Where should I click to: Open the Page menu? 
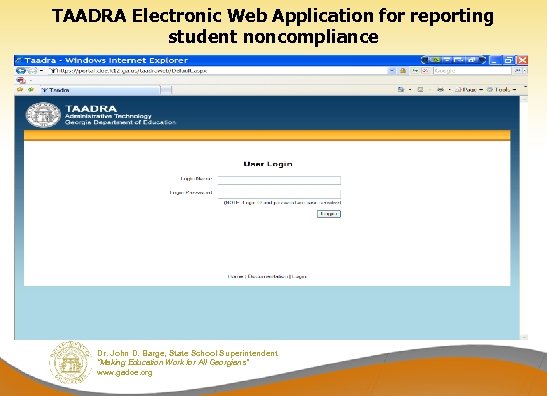click(469, 90)
